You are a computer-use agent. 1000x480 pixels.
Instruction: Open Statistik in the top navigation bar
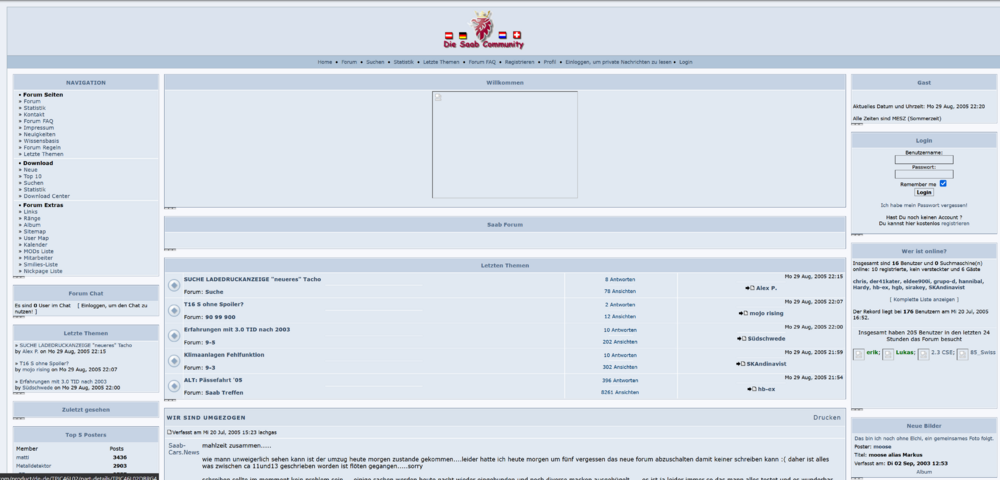(404, 62)
